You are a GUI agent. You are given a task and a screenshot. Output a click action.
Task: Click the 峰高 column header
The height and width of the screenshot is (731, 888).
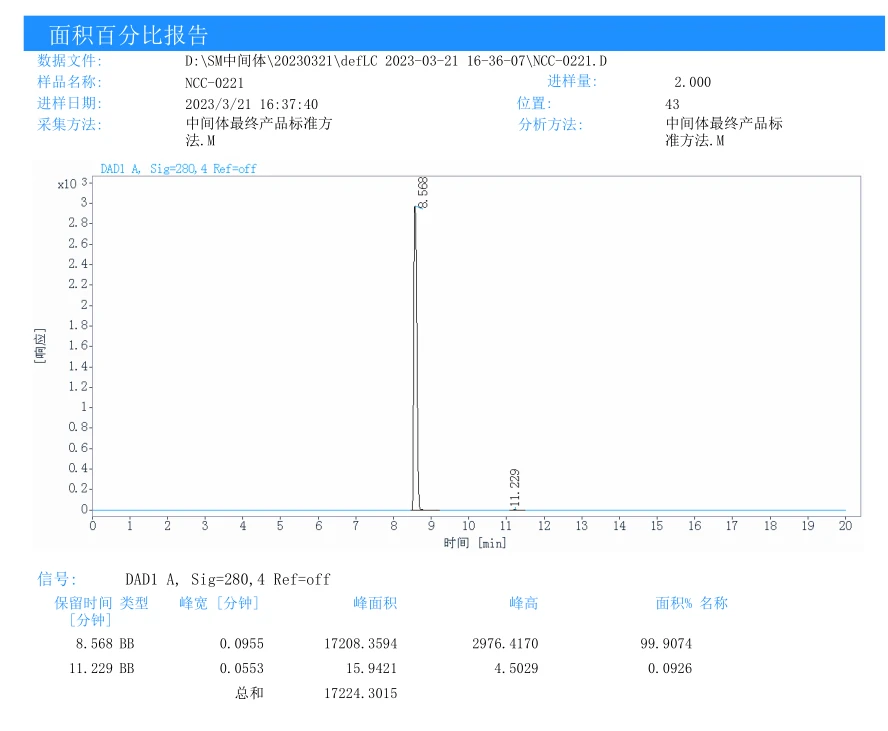524,603
